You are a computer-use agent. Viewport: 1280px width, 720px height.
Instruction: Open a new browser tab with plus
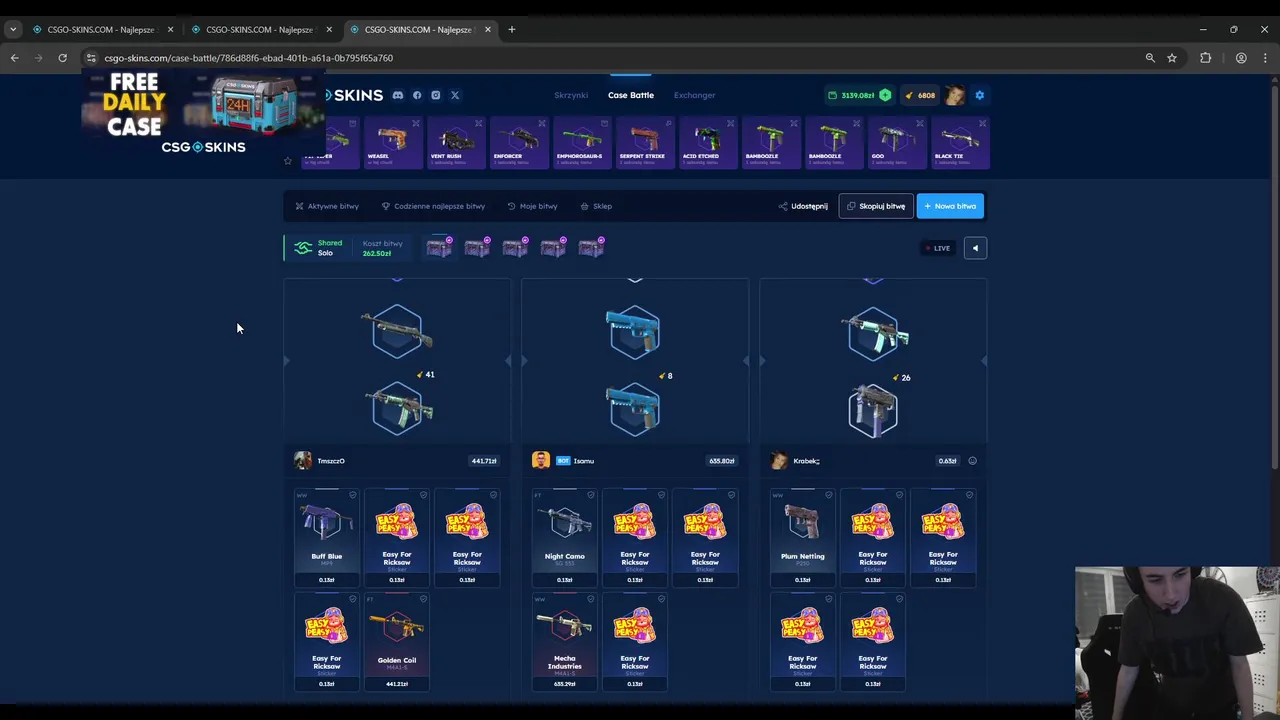click(x=512, y=29)
